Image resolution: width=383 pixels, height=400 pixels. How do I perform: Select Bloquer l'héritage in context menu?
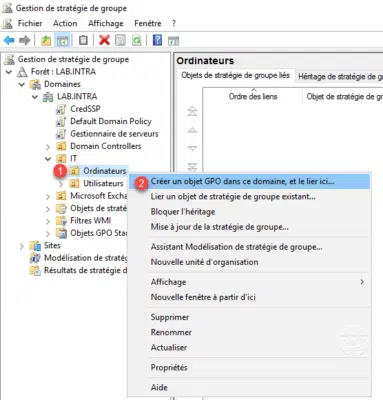[x=183, y=212]
